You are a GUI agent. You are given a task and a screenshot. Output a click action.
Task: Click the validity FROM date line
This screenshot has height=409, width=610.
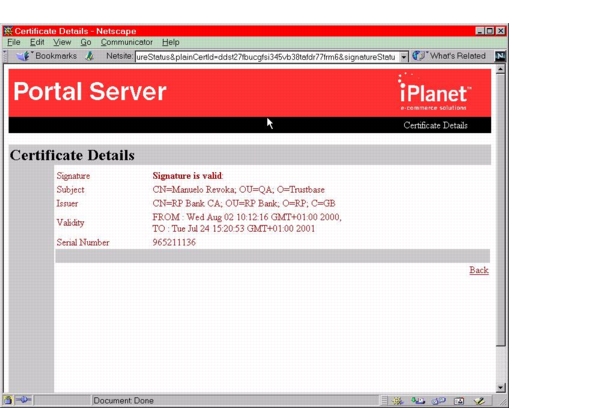point(247,217)
